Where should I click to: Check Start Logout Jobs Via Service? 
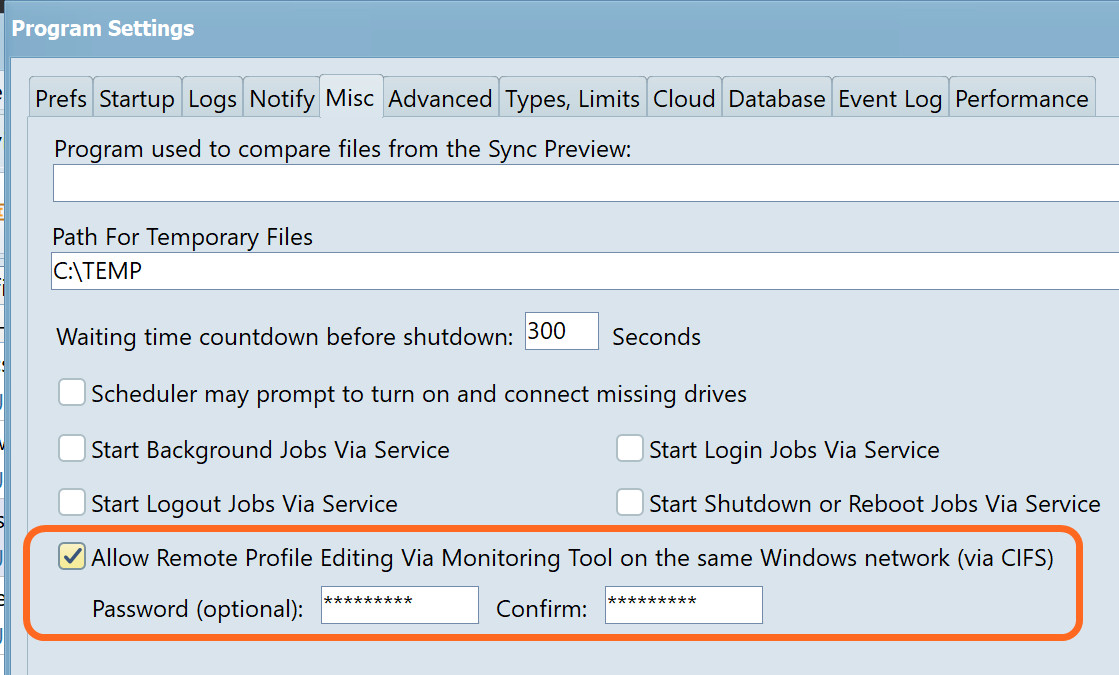click(x=71, y=503)
